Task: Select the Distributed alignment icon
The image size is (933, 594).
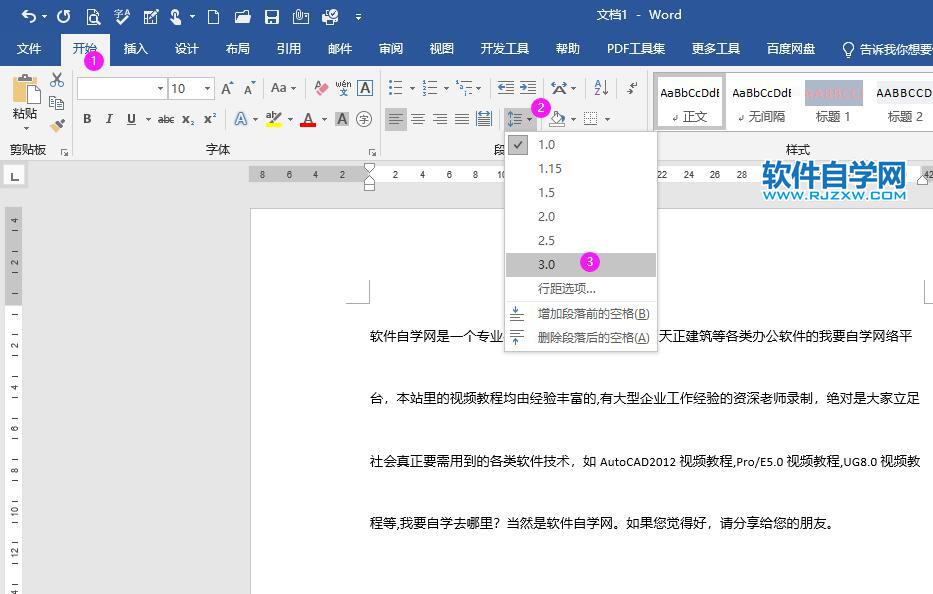Action: [486, 118]
